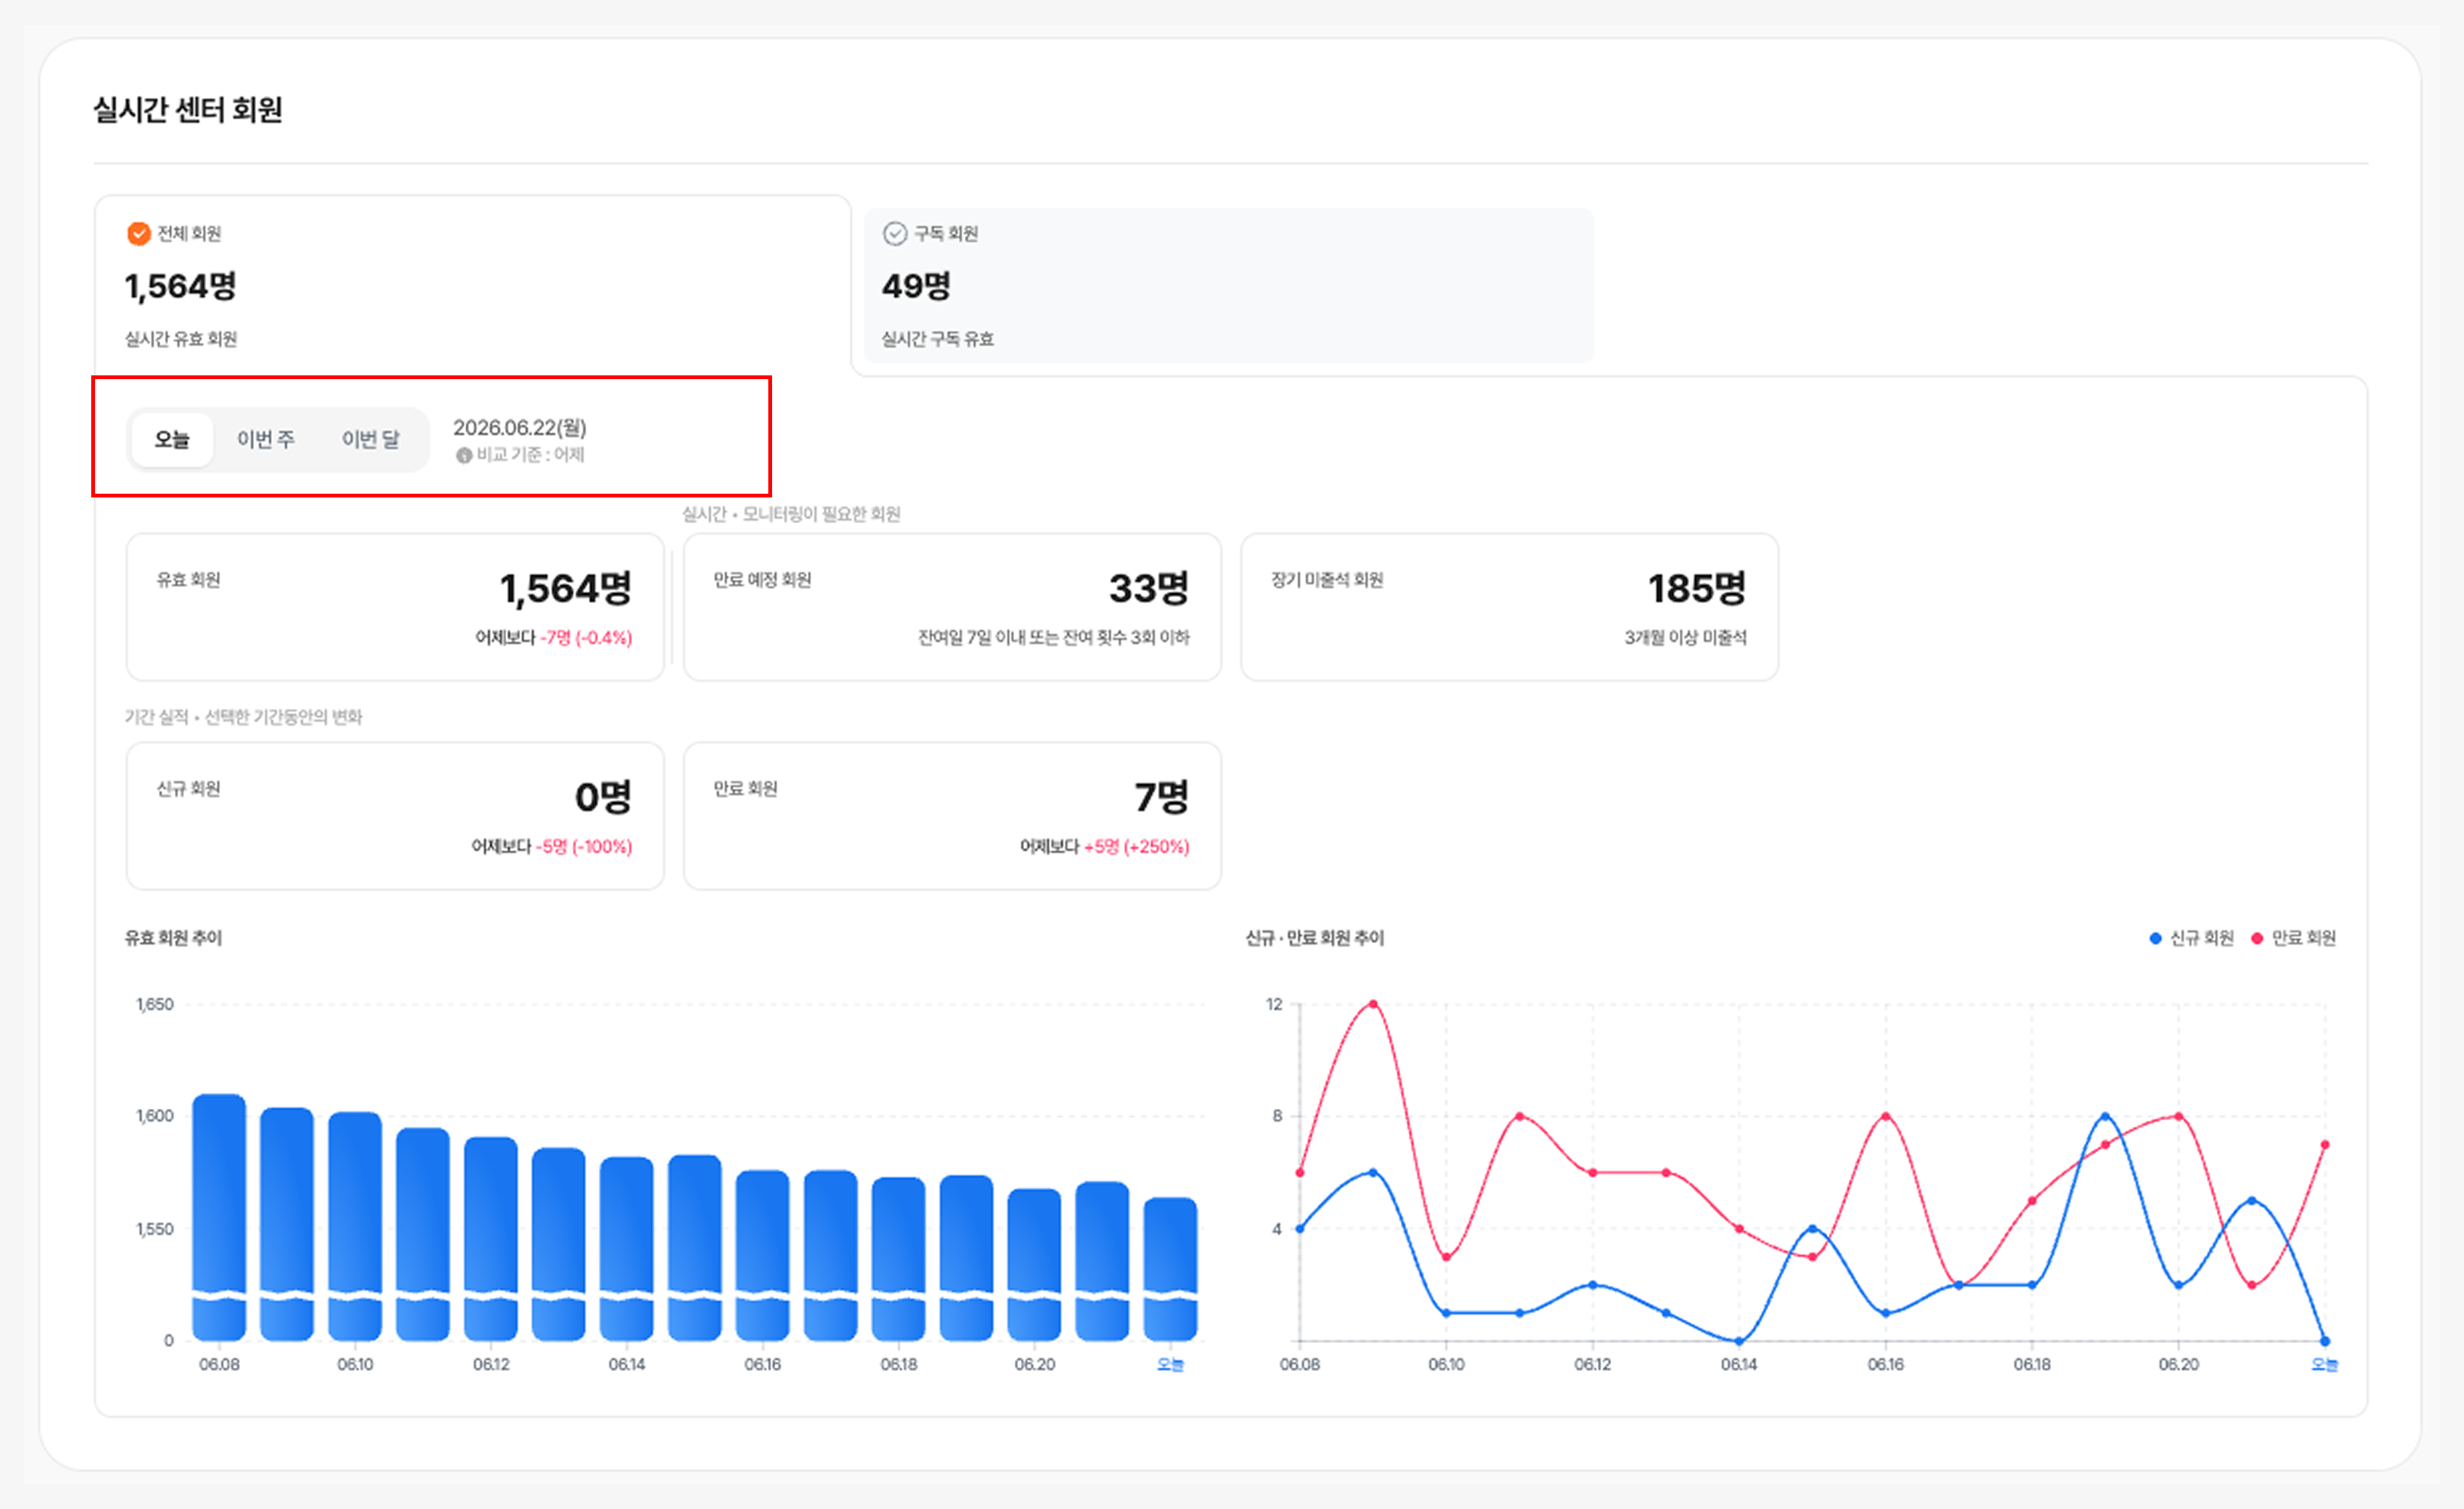Open the 유효 회원 1,564명 card
This screenshot has height=1509, width=2464.
[395, 607]
